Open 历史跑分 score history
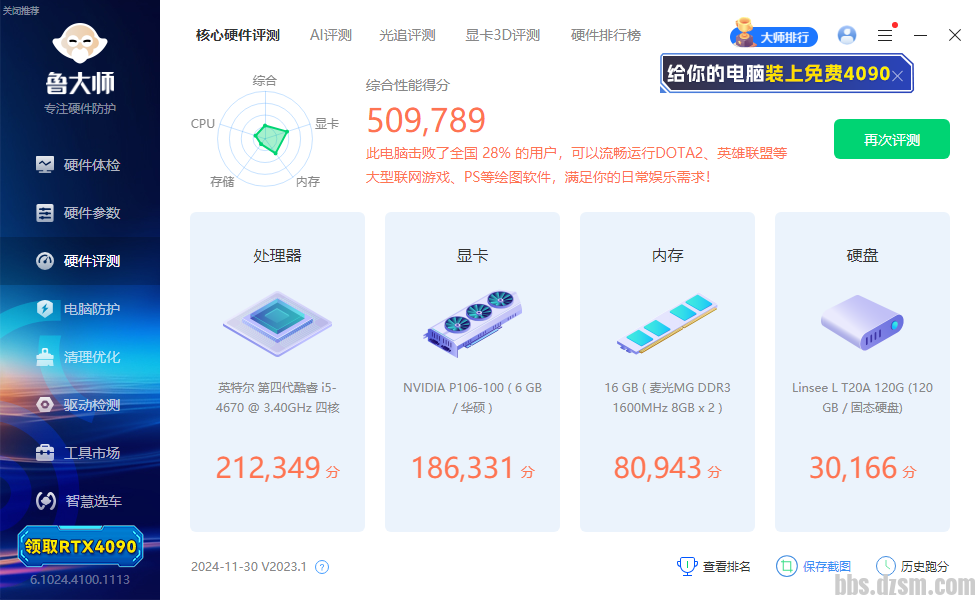 tap(912, 567)
